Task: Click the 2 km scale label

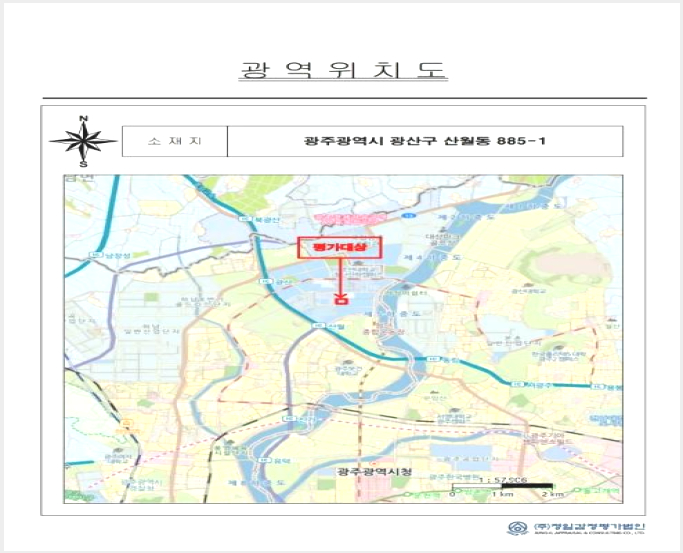Action: [552, 494]
